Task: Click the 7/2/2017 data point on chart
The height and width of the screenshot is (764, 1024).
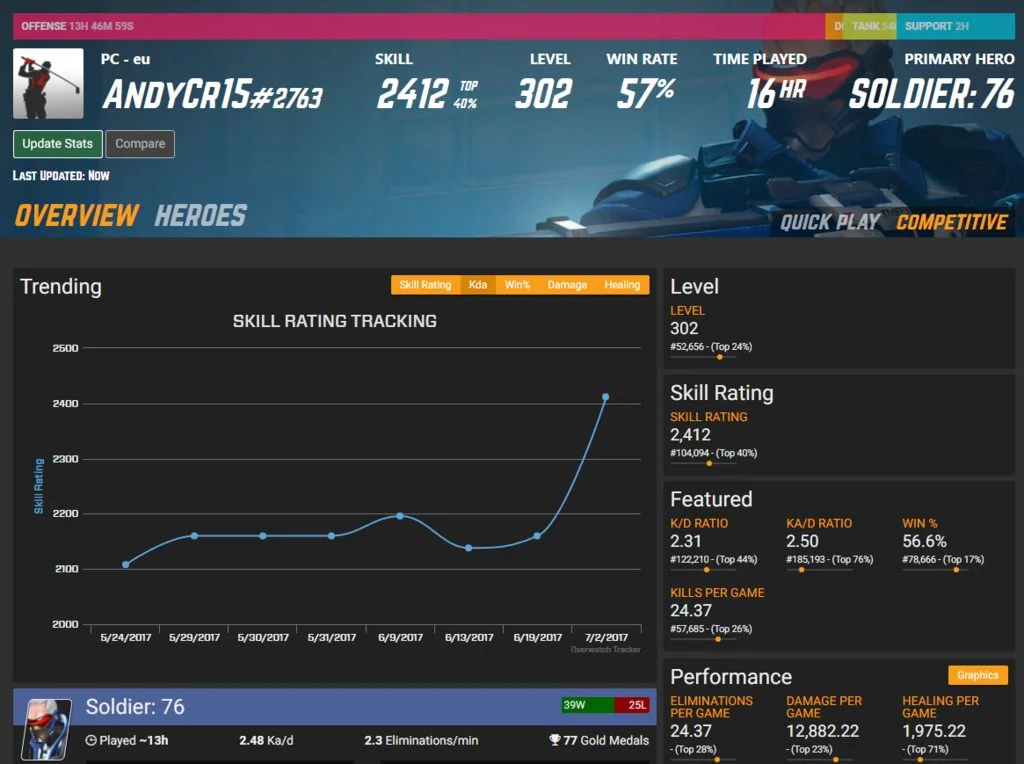Action: (605, 397)
